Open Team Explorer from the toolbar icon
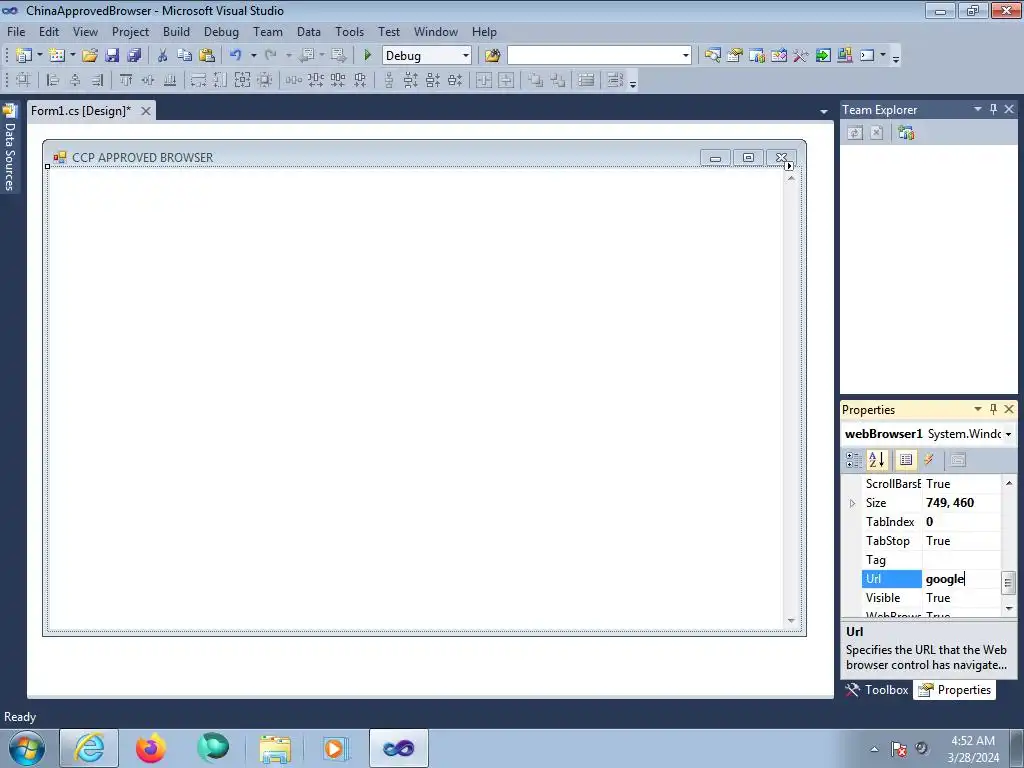 click(757, 56)
